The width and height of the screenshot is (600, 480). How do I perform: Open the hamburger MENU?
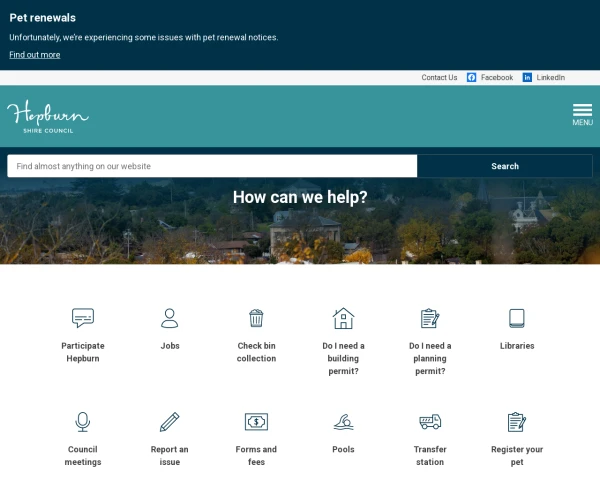pos(582,114)
